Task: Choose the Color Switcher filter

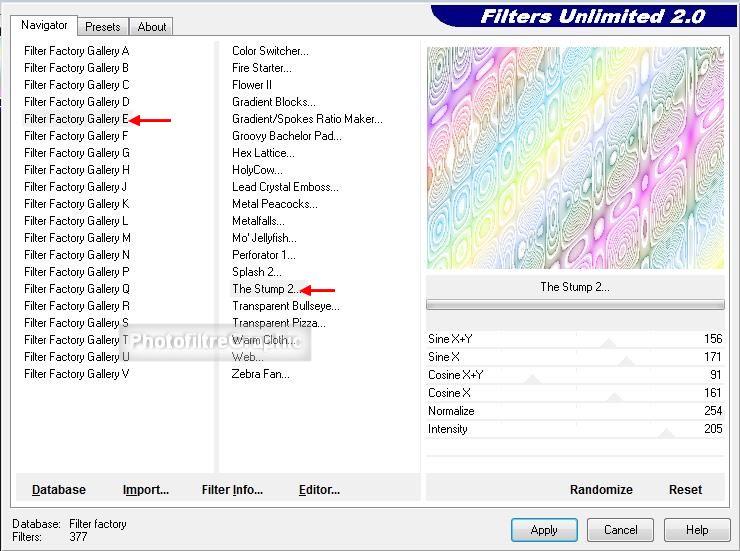Action: tap(270, 51)
